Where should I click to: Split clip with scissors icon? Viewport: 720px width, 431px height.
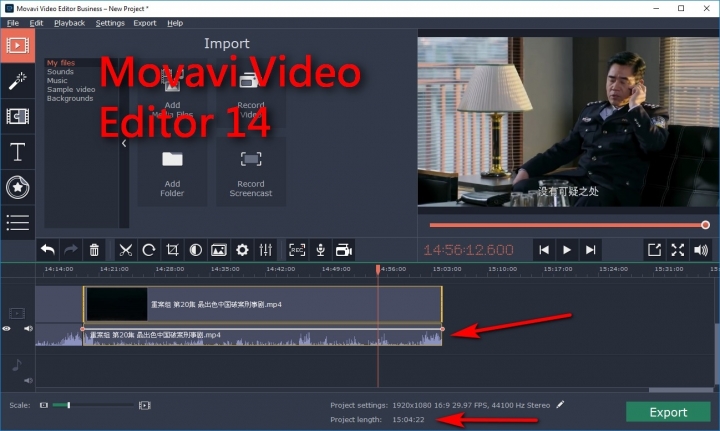[125, 250]
